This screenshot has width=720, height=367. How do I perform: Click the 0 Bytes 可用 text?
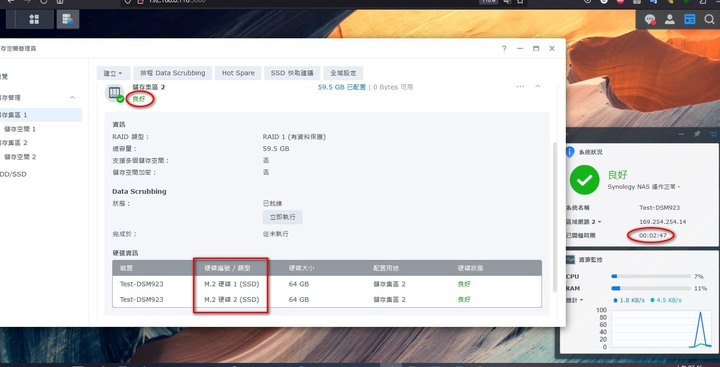393,87
